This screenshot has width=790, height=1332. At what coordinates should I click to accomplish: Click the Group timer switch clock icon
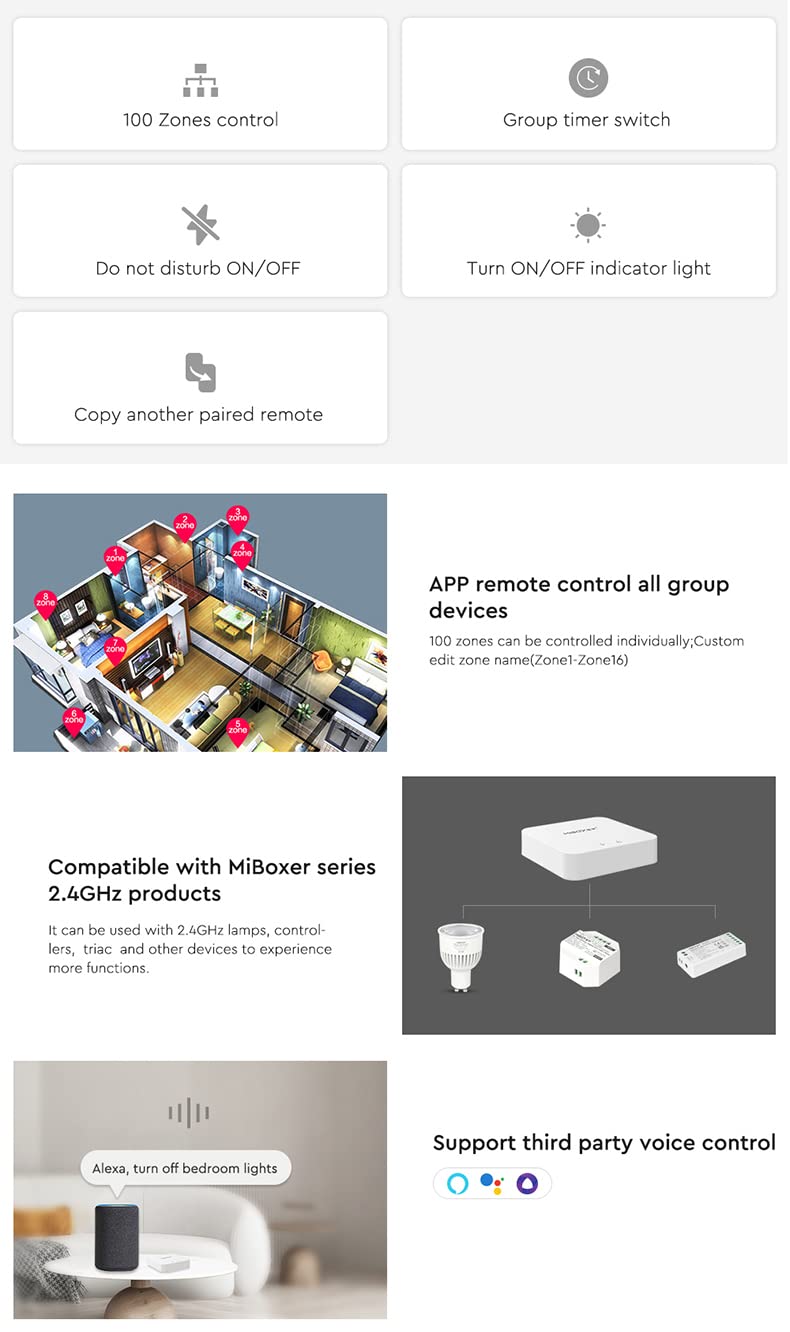coord(588,78)
